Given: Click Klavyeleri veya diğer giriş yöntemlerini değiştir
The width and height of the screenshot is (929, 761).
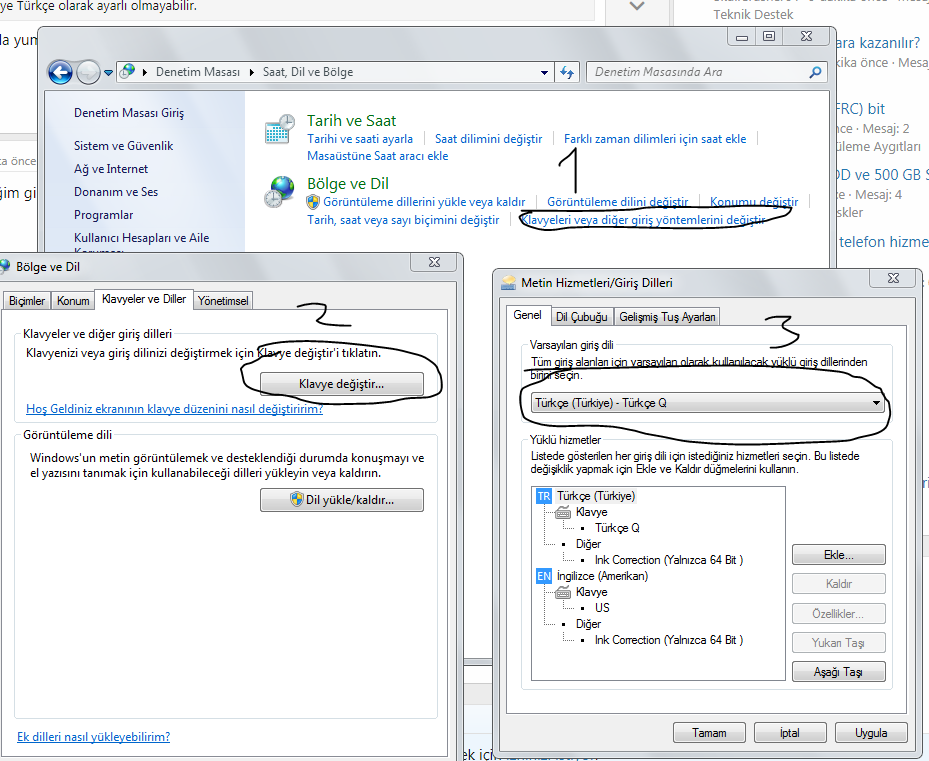Looking at the screenshot, I should pos(643,220).
